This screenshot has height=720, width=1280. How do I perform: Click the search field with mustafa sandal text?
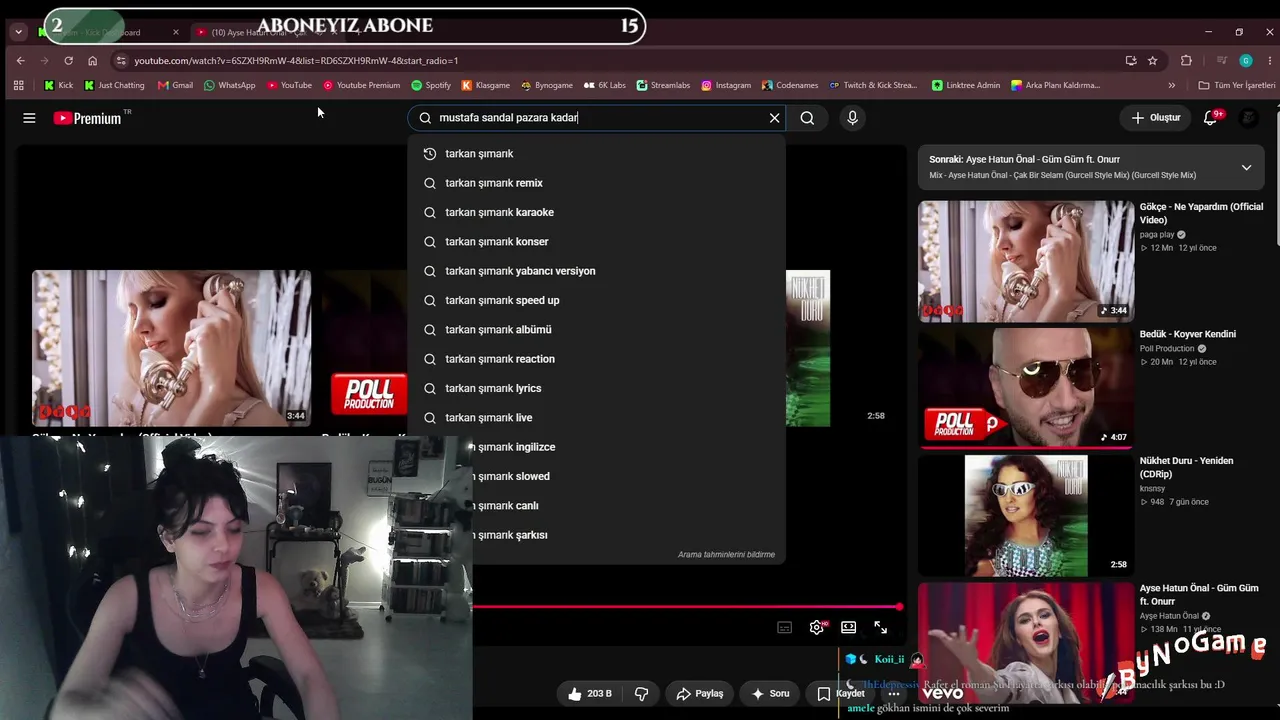(595, 118)
